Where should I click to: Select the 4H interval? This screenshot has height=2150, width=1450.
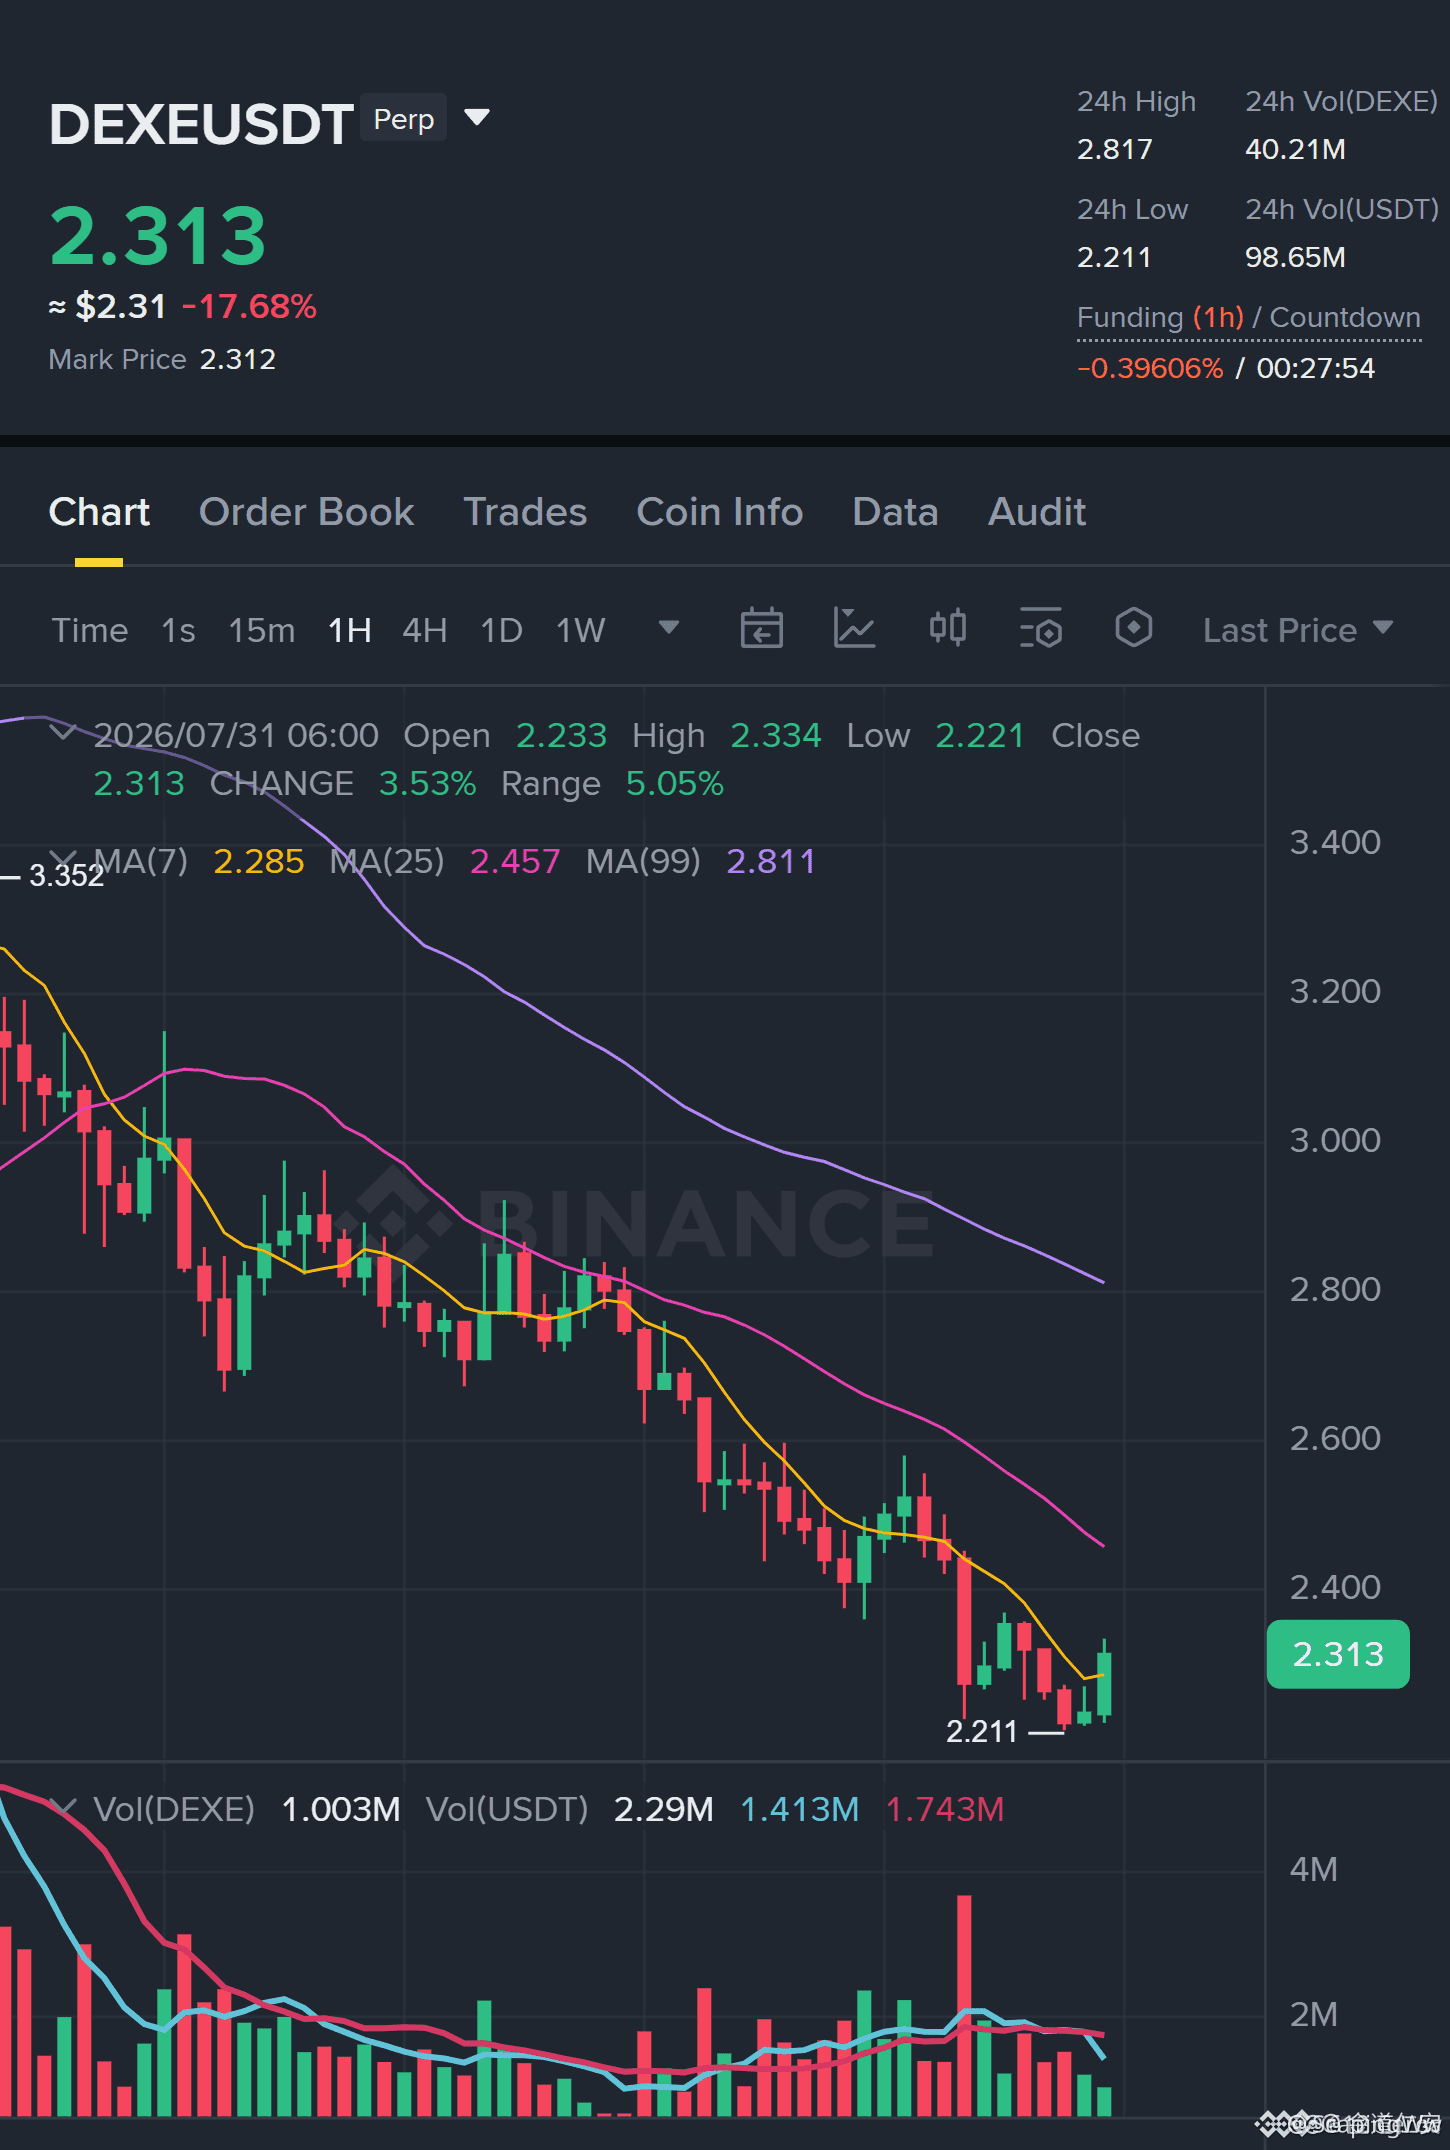coord(424,630)
